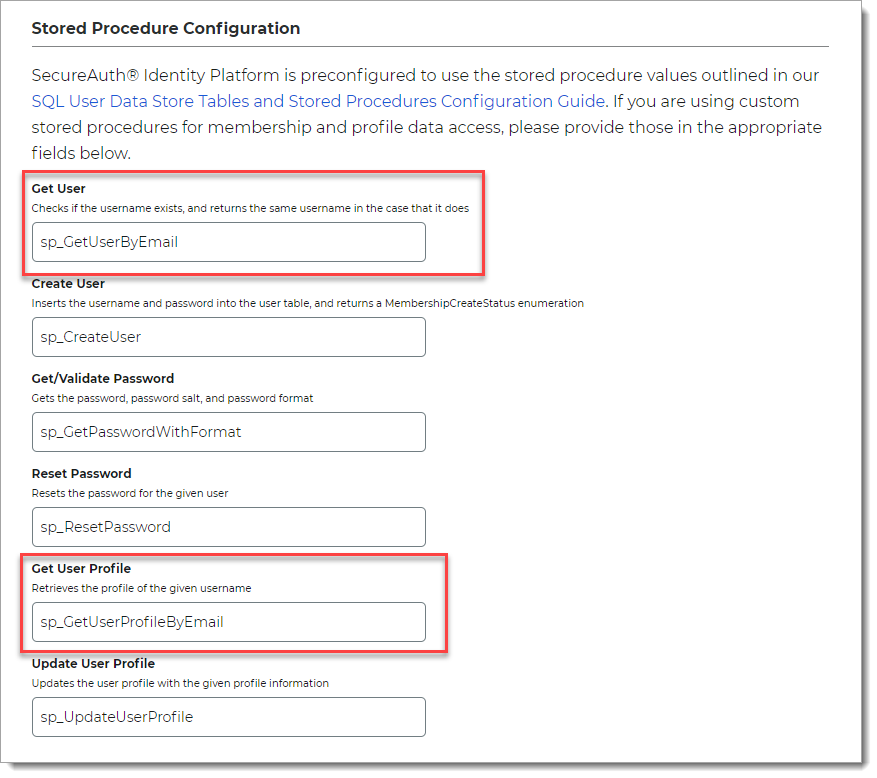Click the "Create User" field label
Screen dimensions: 877x778
(68, 284)
